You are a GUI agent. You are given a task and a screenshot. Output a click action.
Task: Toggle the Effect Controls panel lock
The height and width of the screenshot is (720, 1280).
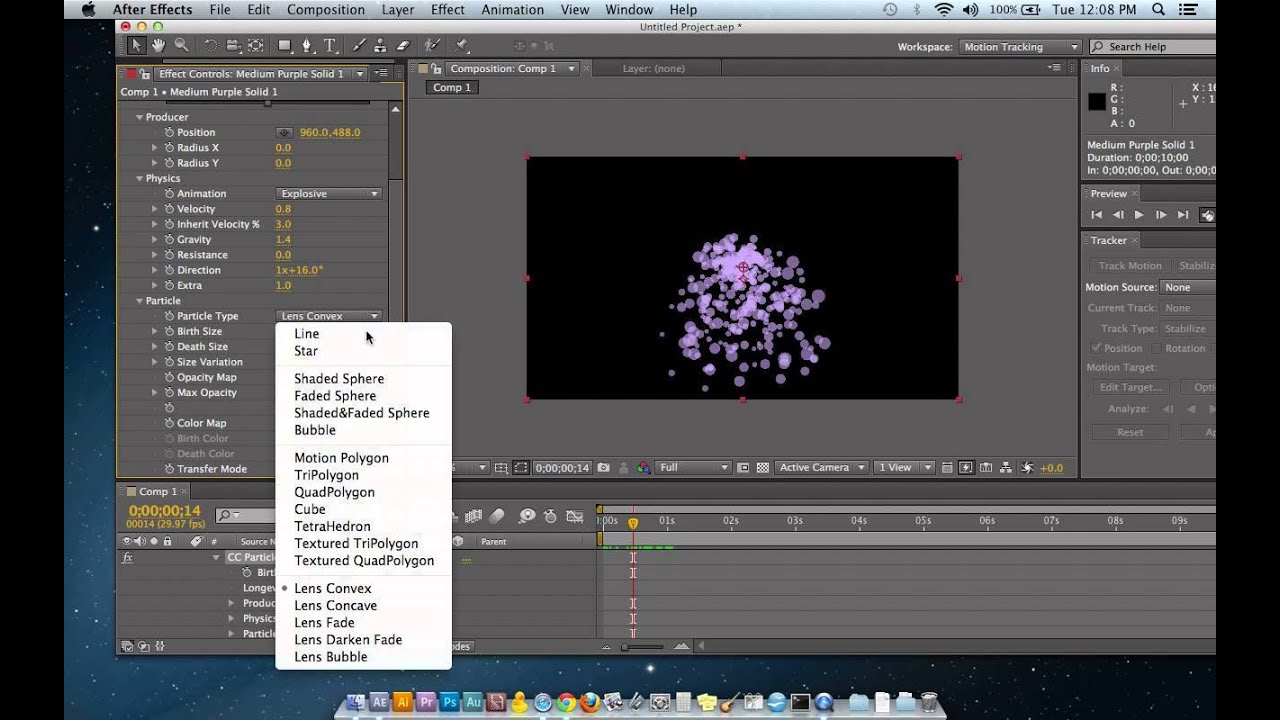point(145,74)
